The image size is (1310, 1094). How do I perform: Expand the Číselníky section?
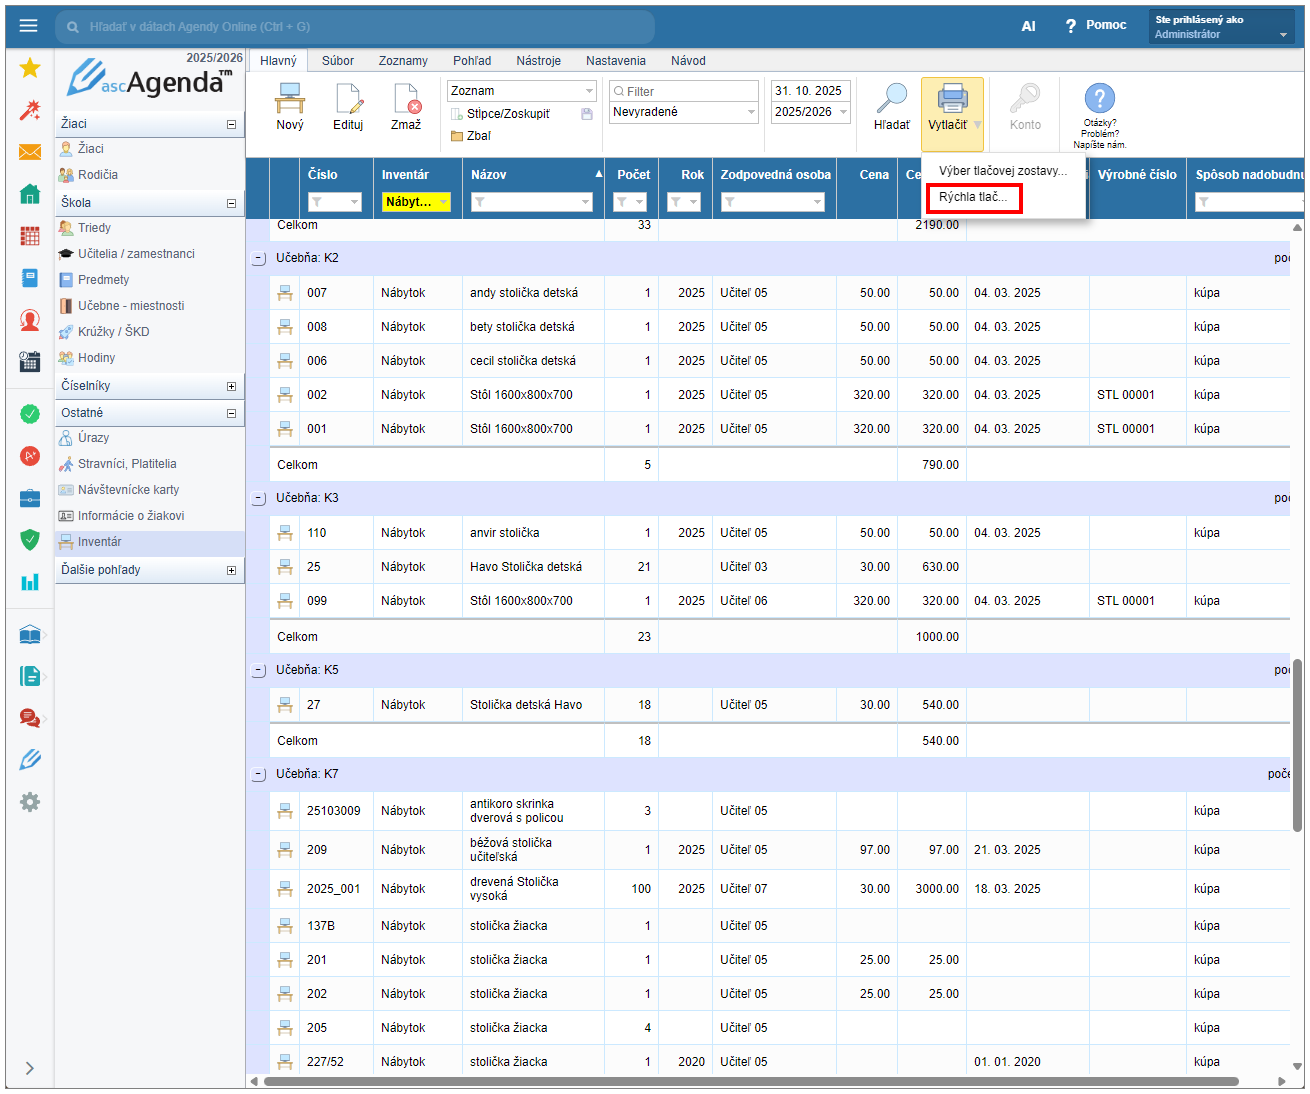231,386
